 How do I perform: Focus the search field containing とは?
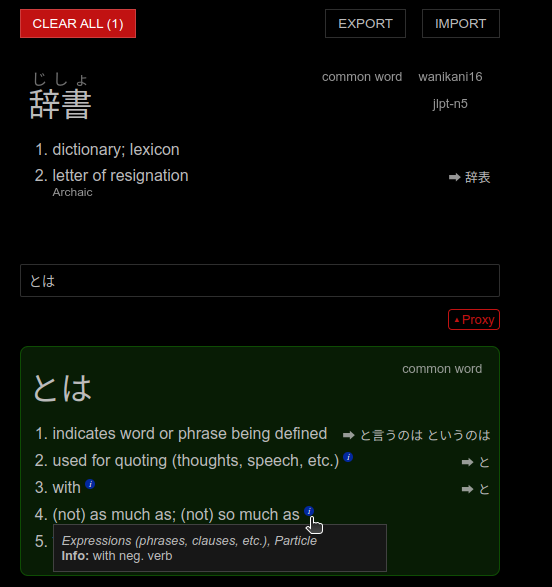point(260,280)
